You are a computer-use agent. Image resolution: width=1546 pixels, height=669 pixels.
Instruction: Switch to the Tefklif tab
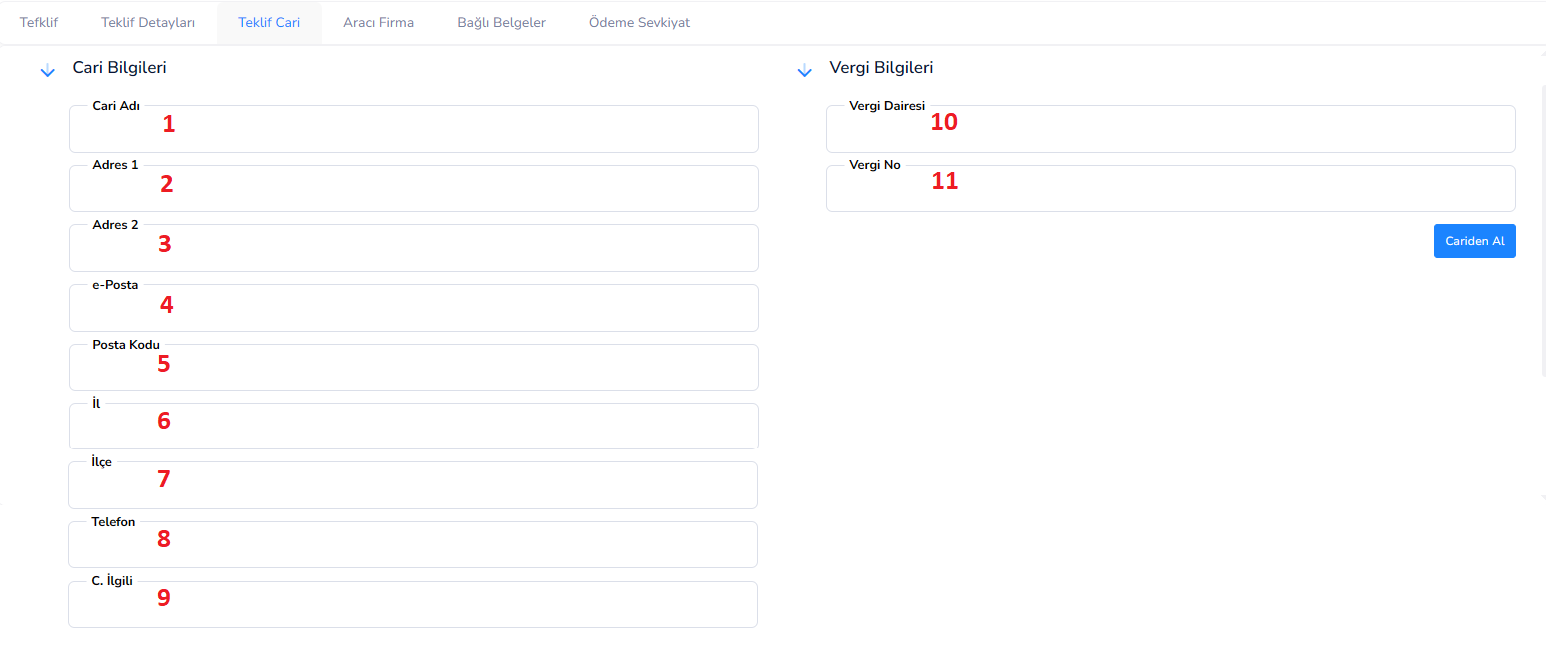pyautogui.click(x=38, y=22)
